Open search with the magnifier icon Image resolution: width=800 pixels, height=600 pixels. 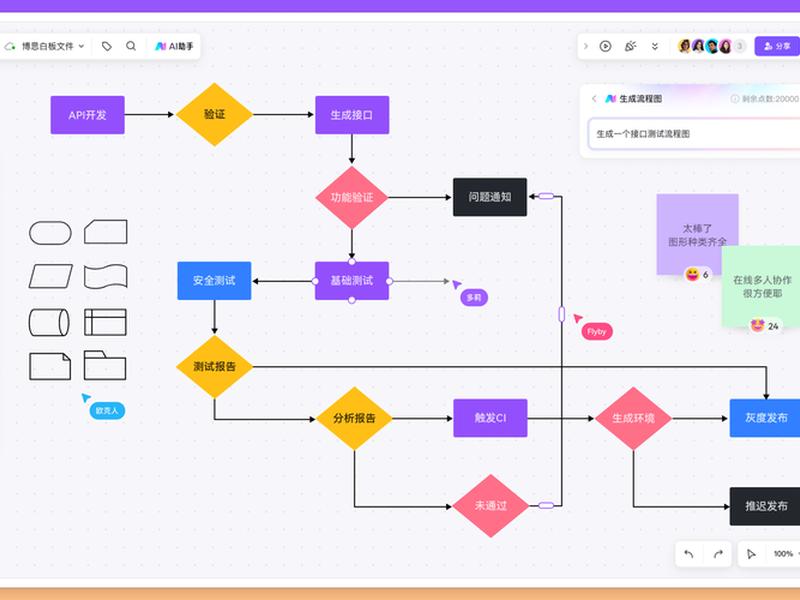click(131, 46)
